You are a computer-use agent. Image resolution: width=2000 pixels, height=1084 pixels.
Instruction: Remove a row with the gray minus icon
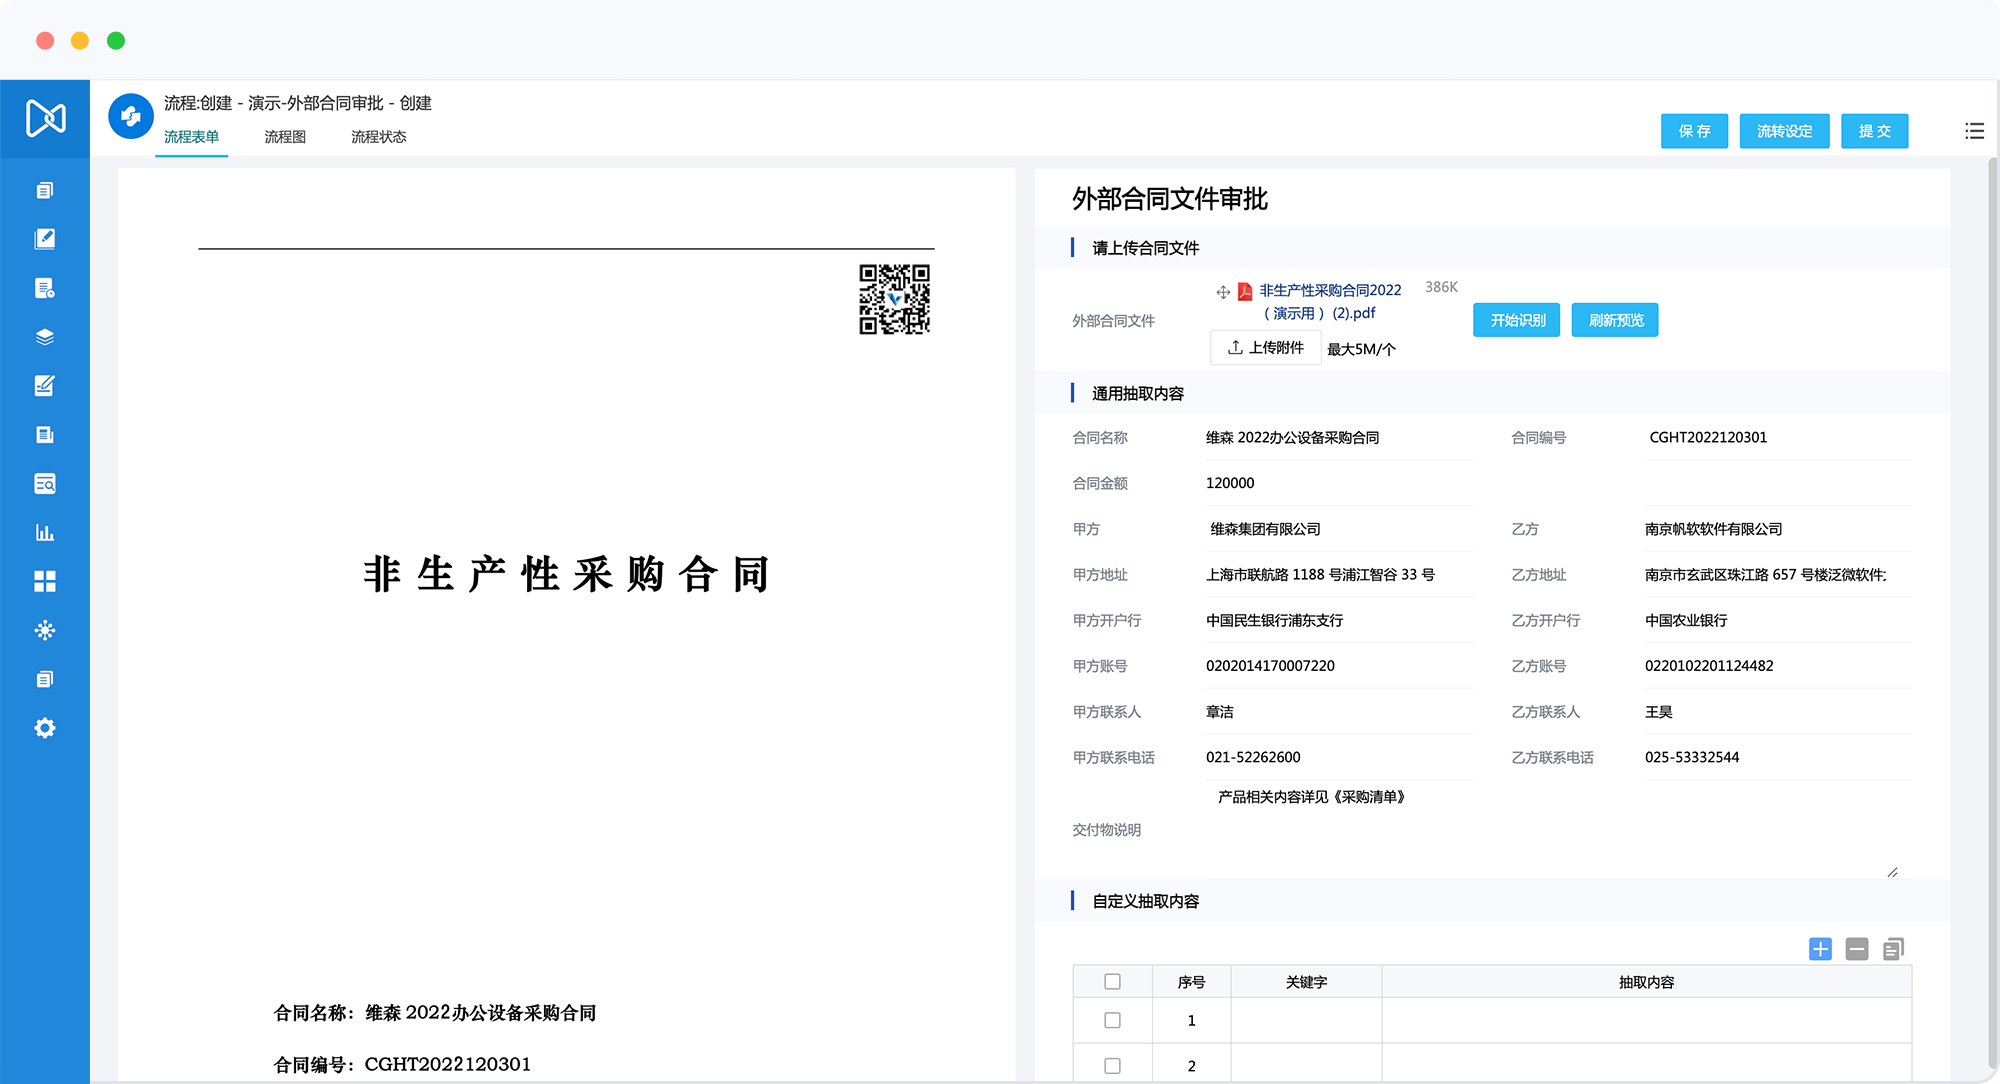(x=1857, y=949)
